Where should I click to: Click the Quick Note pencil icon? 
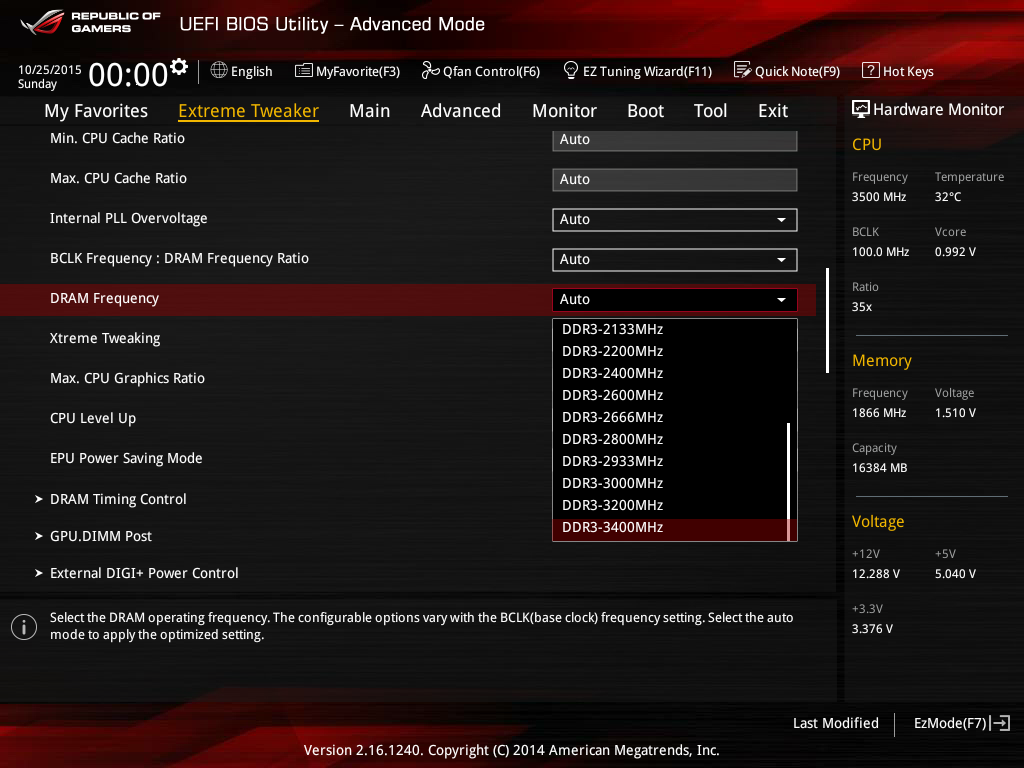[743, 71]
